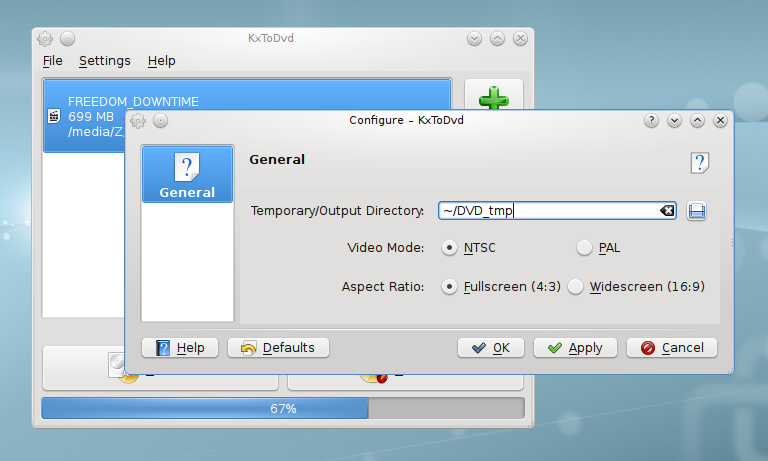Click the green plus add button in KxToDvd
768x461 pixels.
pyautogui.click(x=494, y=97)
